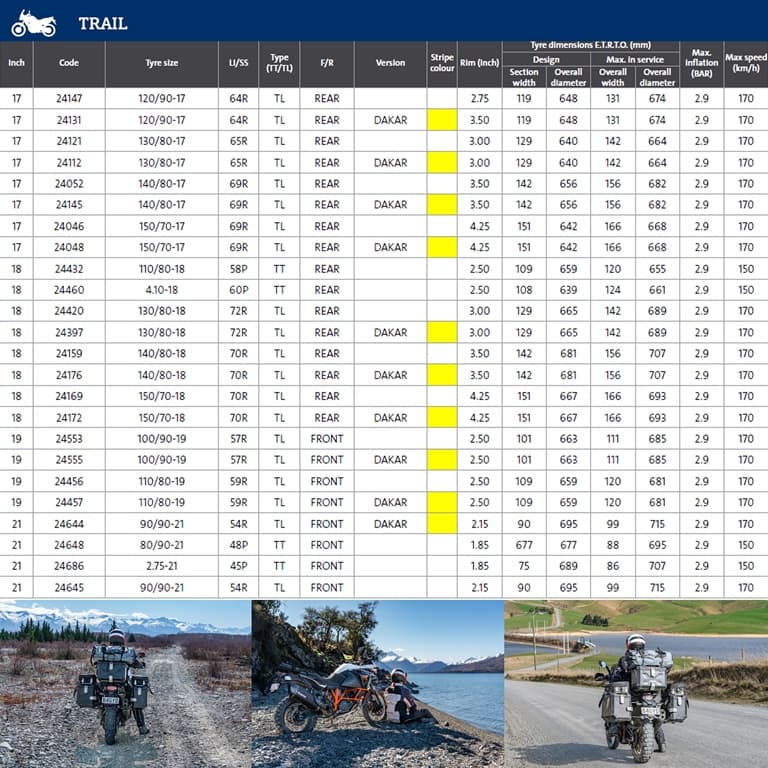The width and height of the screenshot is (768, 768).
Task: Click the 48P load index cell
Action: (239, 545)
